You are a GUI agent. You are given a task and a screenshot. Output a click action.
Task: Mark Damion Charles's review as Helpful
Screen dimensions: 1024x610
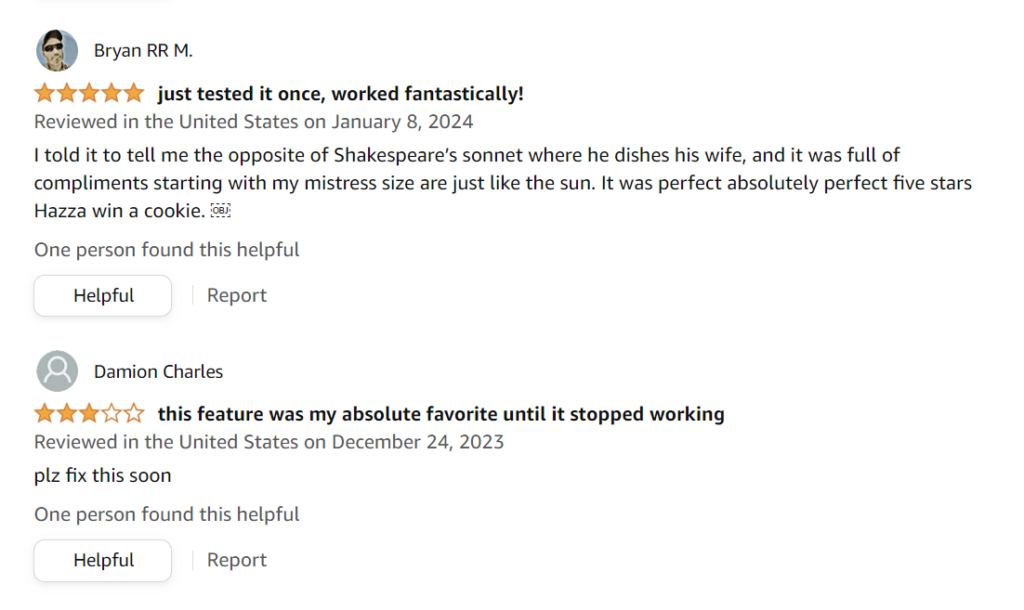click(x=103, y=560)
